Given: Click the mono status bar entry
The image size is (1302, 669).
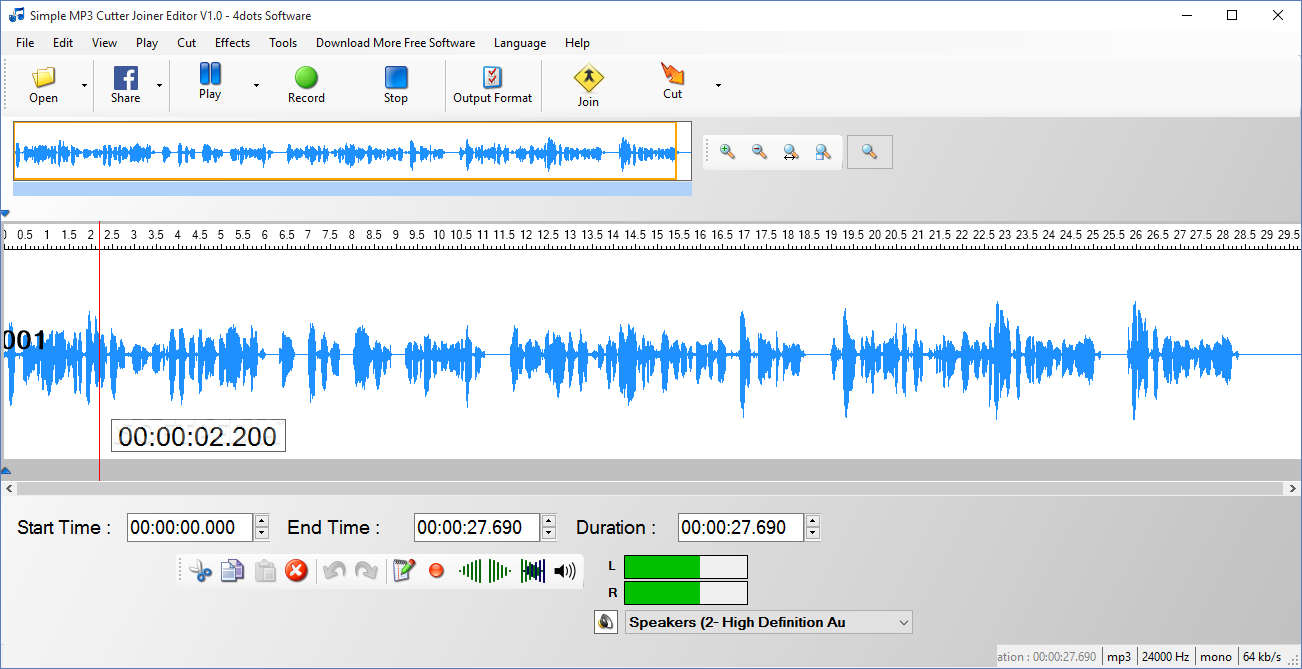Looking at the screenshot, I should pyautogui.click(x=1216, y=657).
